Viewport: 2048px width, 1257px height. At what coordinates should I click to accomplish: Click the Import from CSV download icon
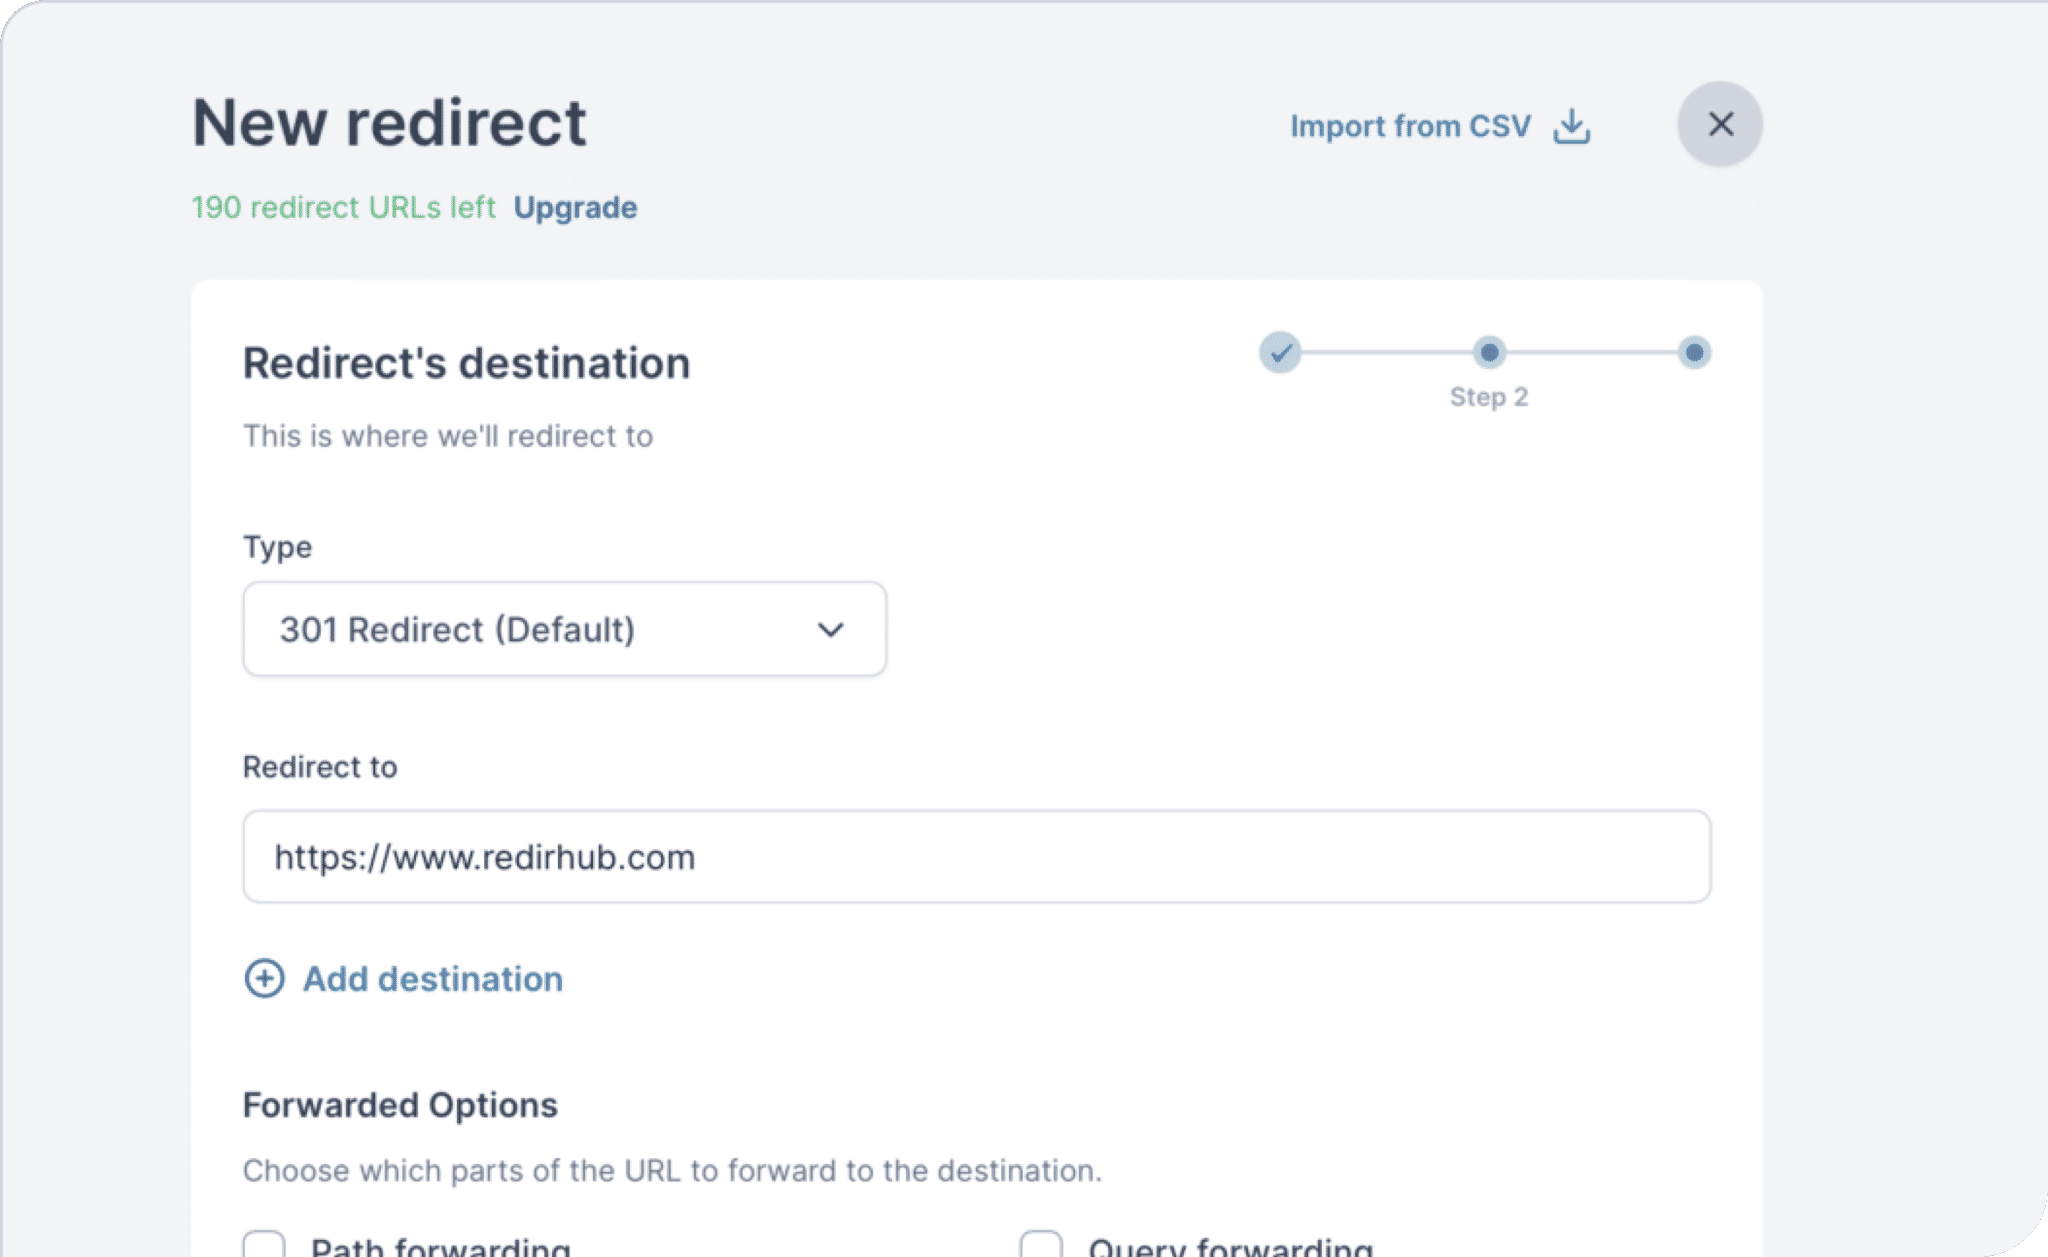click(1570, 125)
